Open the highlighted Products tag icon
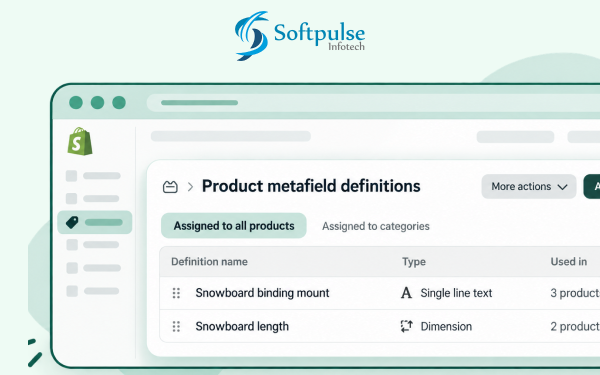 click(x=72, y=222)
